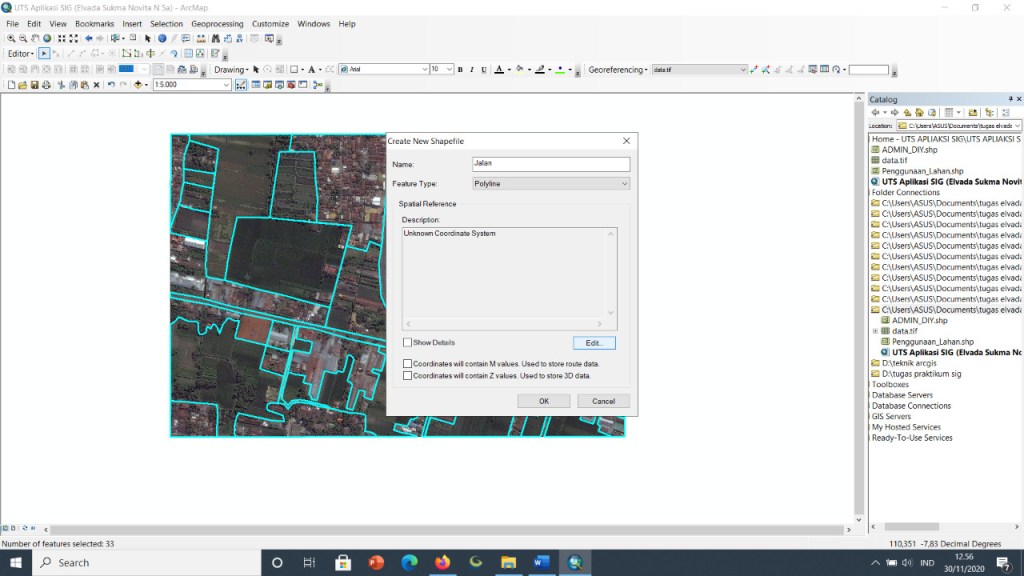The width and height of the screenshot is (1024, 576).
Task: Go back to previous extent arrow
Action: point(88,39)
